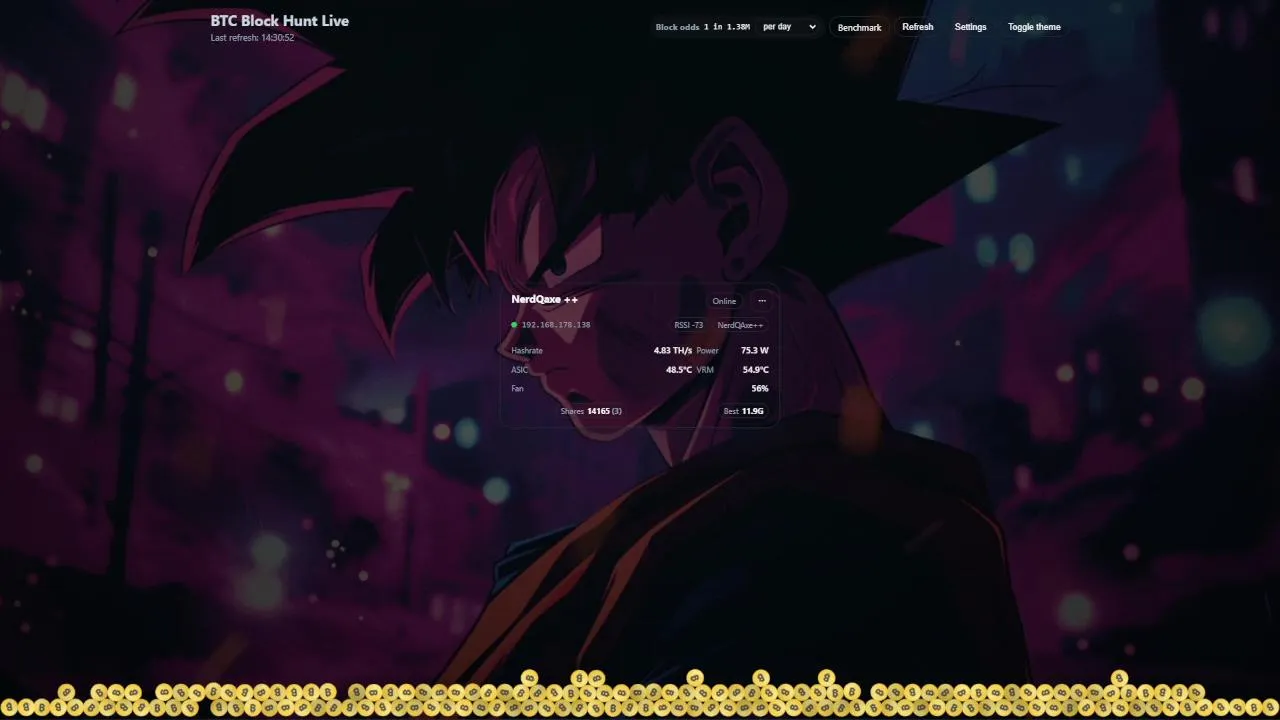1280x720 pixels.
Task: Open the per day odds dropdown
Action: tap(789, 27)
